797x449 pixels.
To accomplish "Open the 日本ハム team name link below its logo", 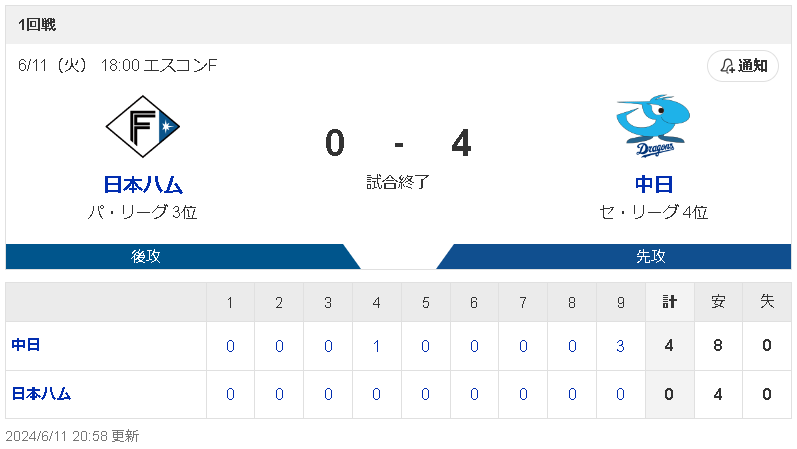I will [x=143, y=185].
